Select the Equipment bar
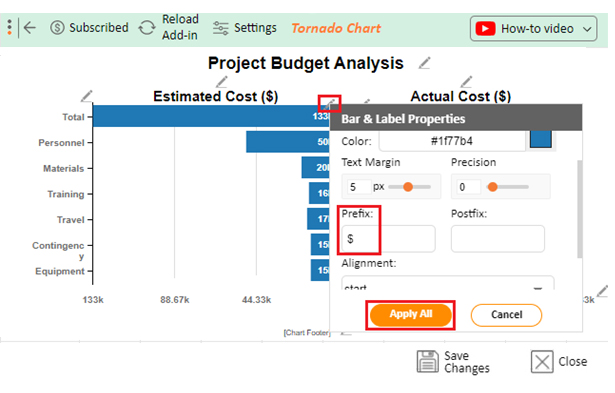This screenshot has height=393, width=615. pyautogui.click(x=320, y=270)
